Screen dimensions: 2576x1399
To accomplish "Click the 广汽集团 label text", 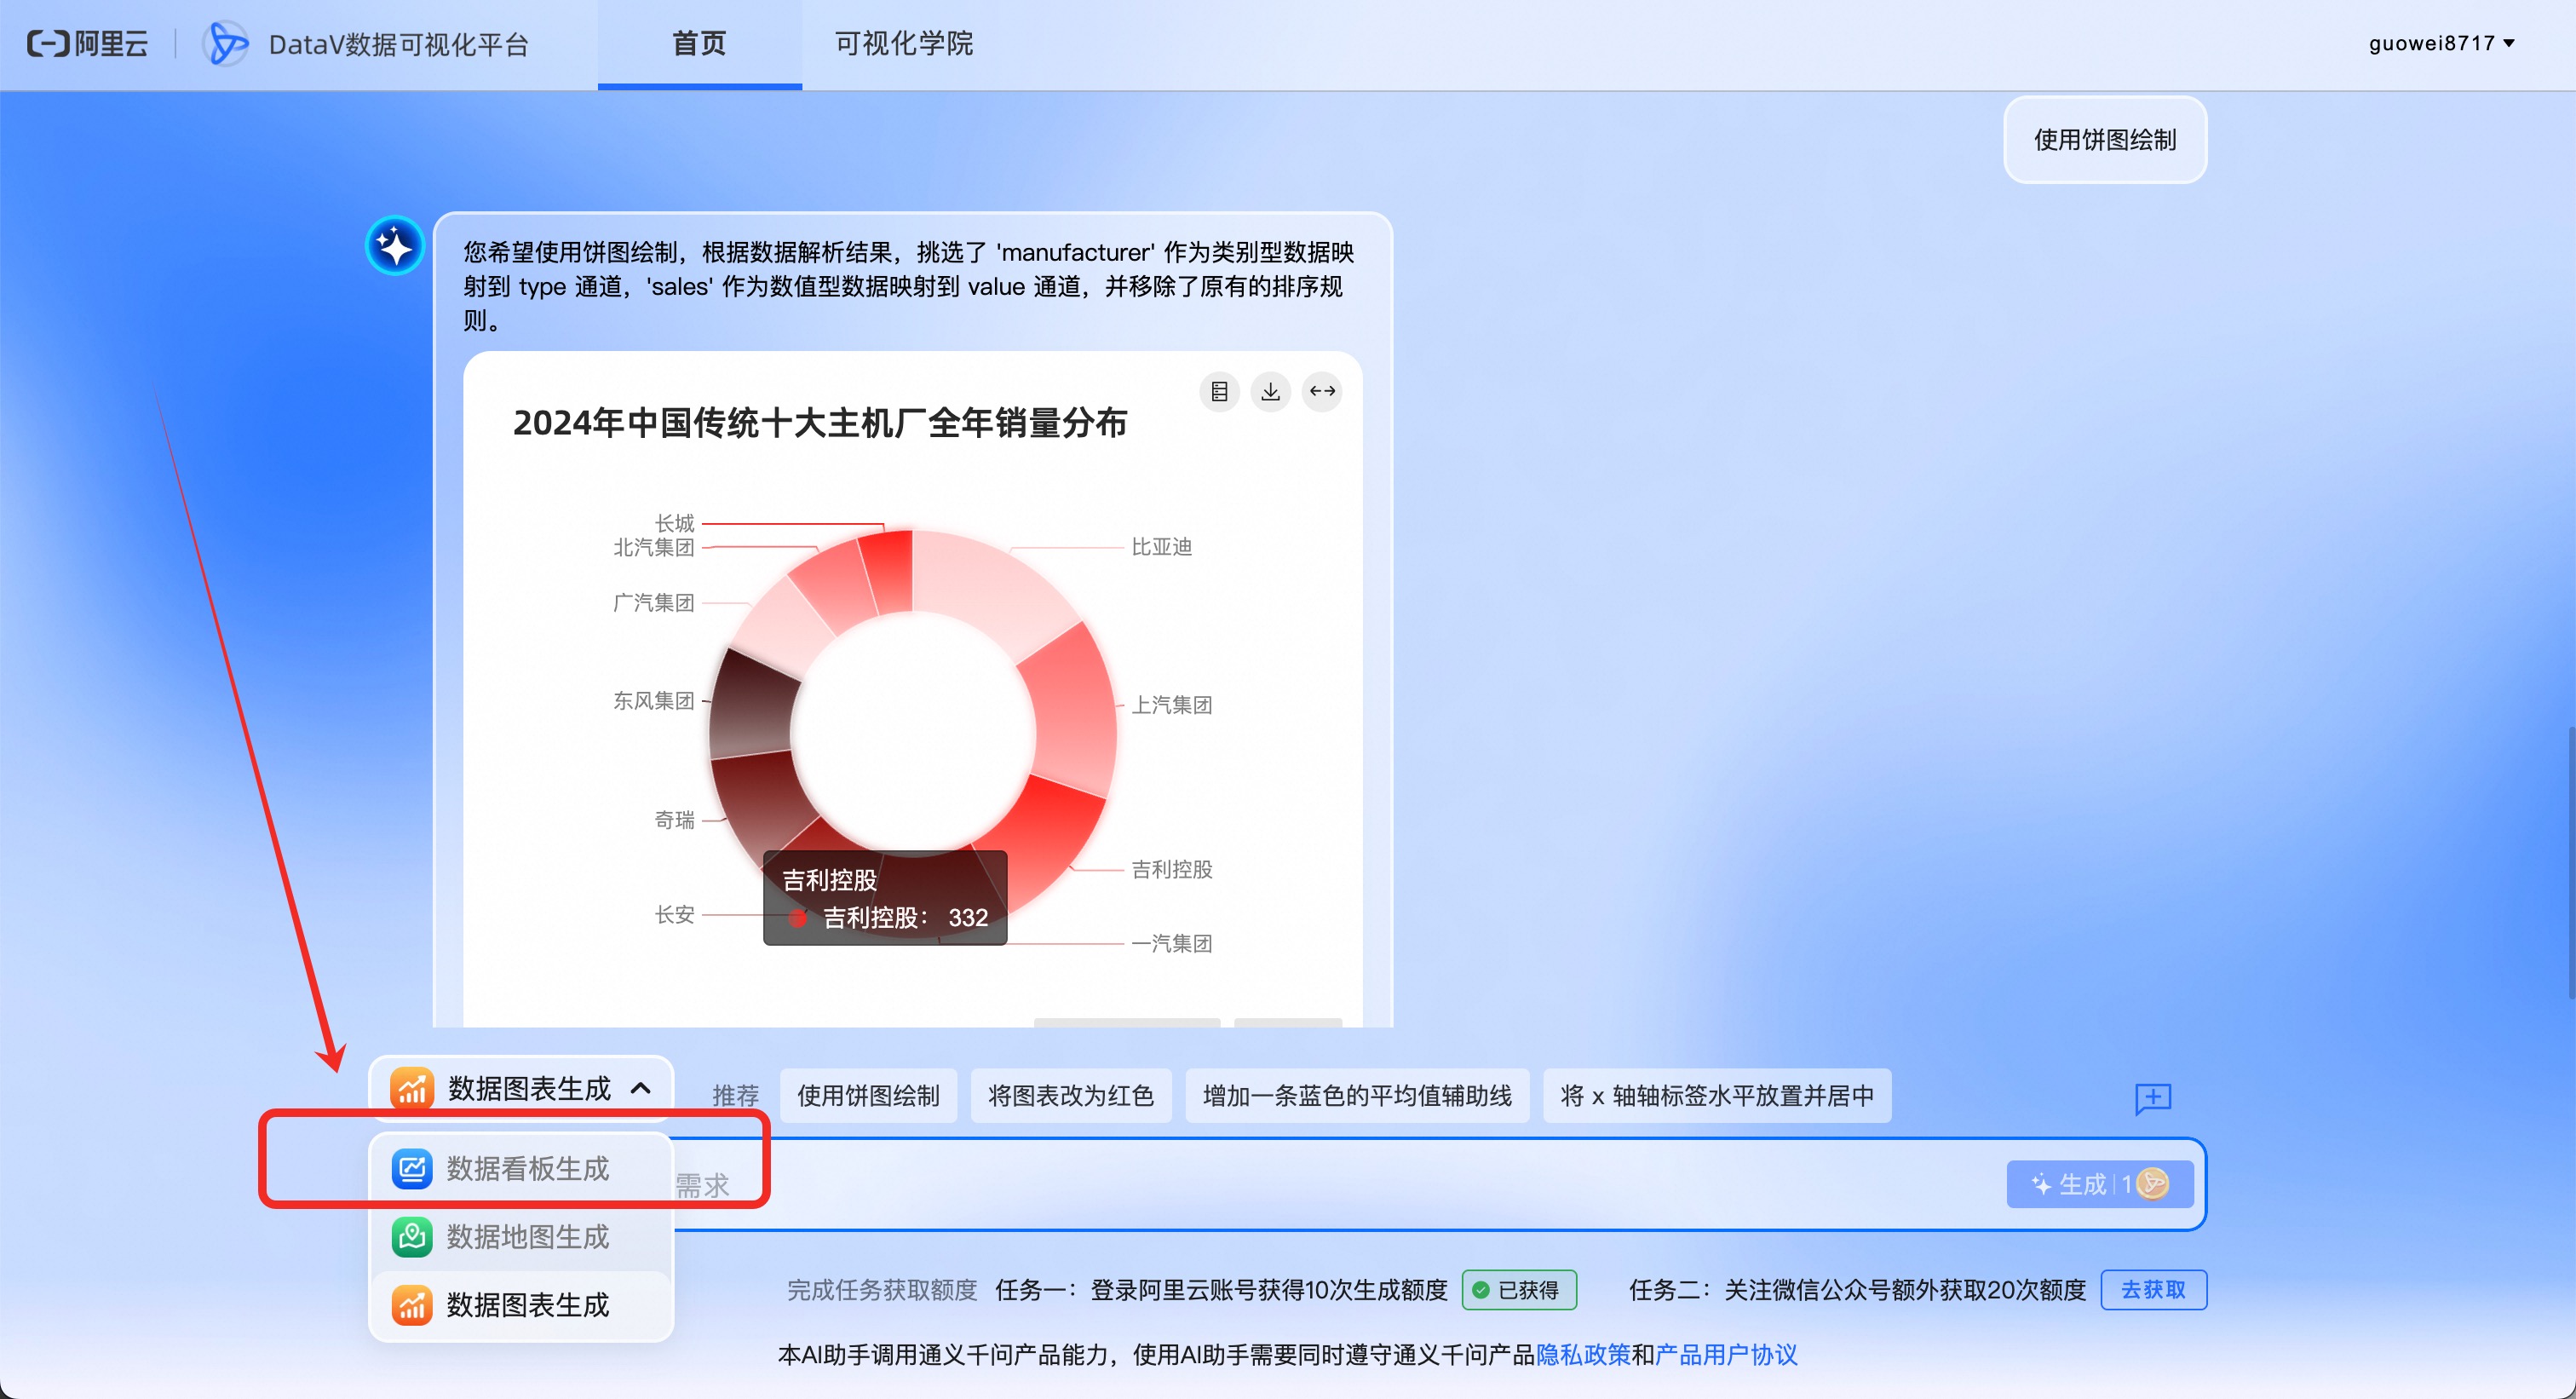I will point(653,603).
